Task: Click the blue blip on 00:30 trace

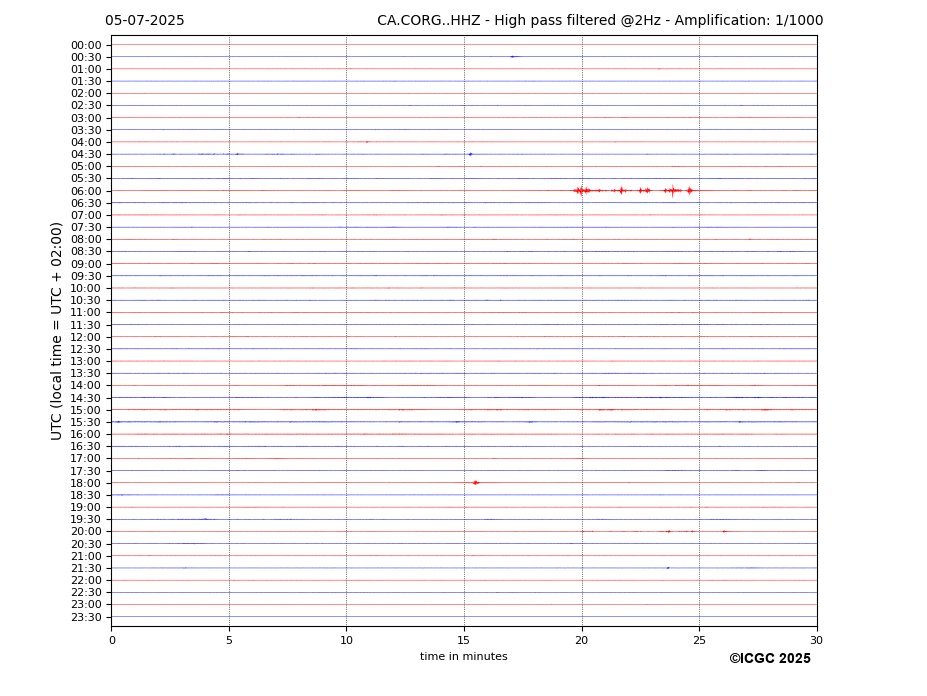Action: click(x=514, y=57)
